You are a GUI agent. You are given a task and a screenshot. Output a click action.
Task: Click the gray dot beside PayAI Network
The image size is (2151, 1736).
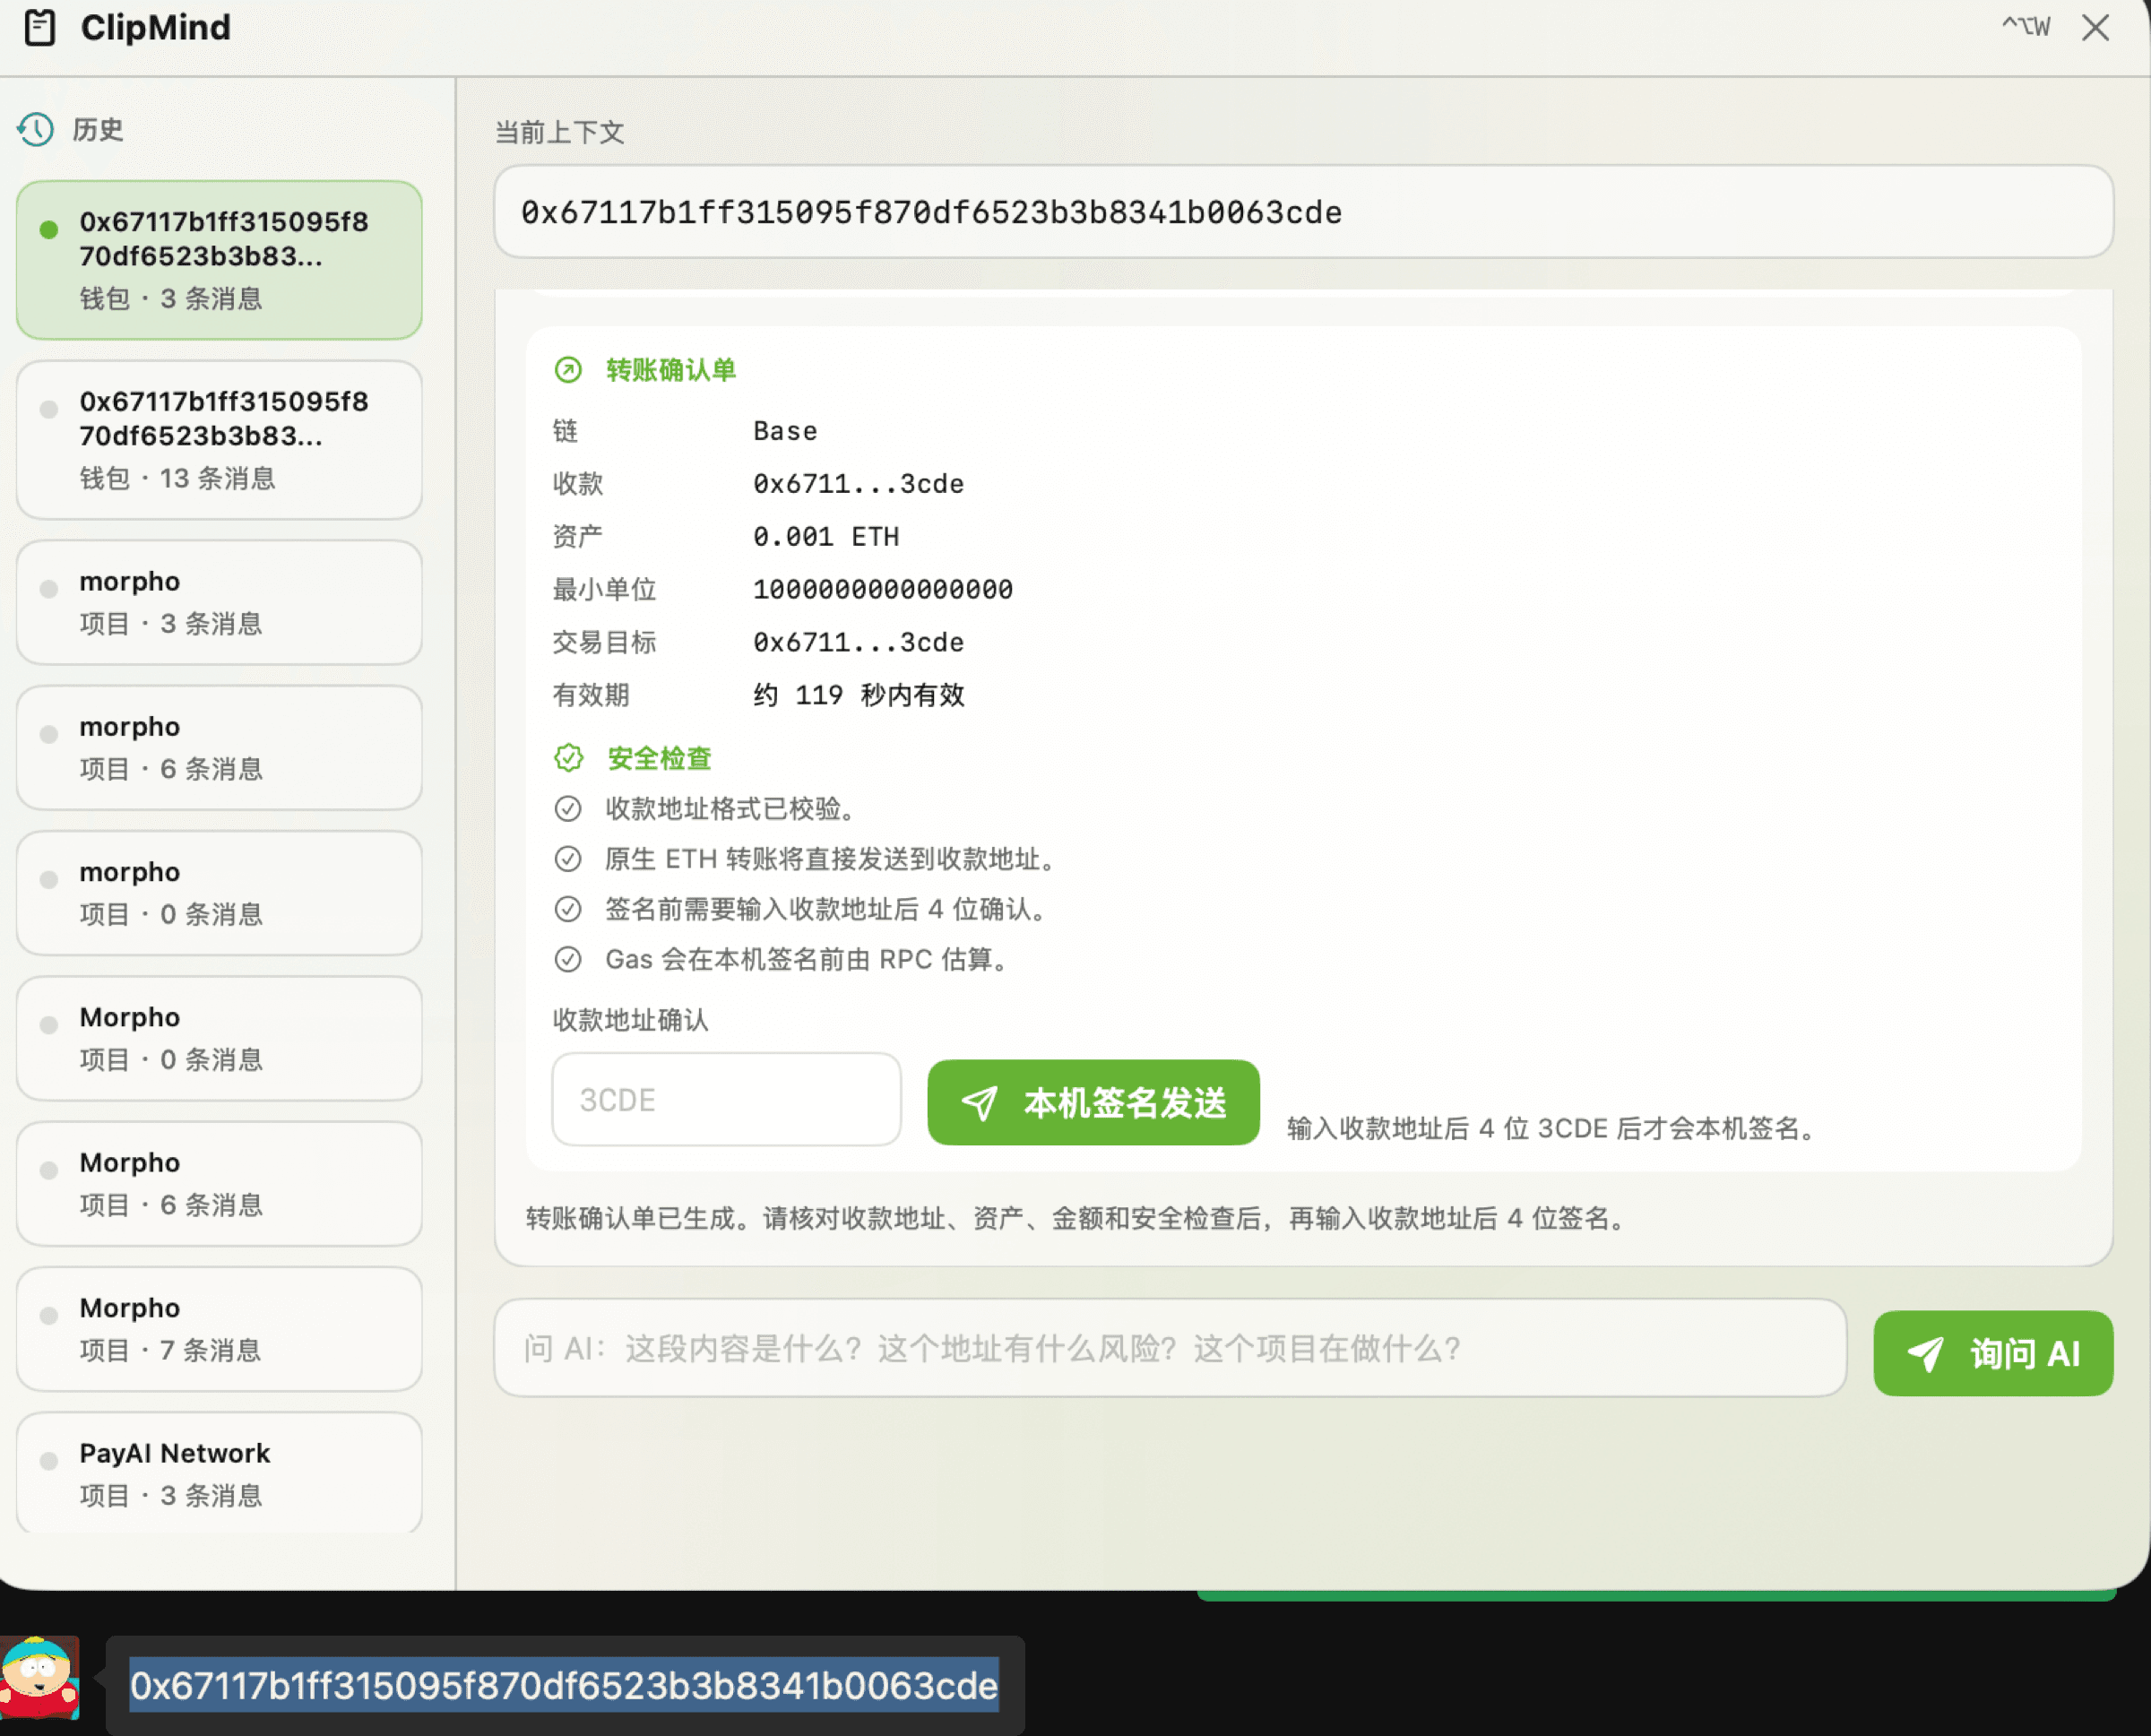[x=48, y=1461]
